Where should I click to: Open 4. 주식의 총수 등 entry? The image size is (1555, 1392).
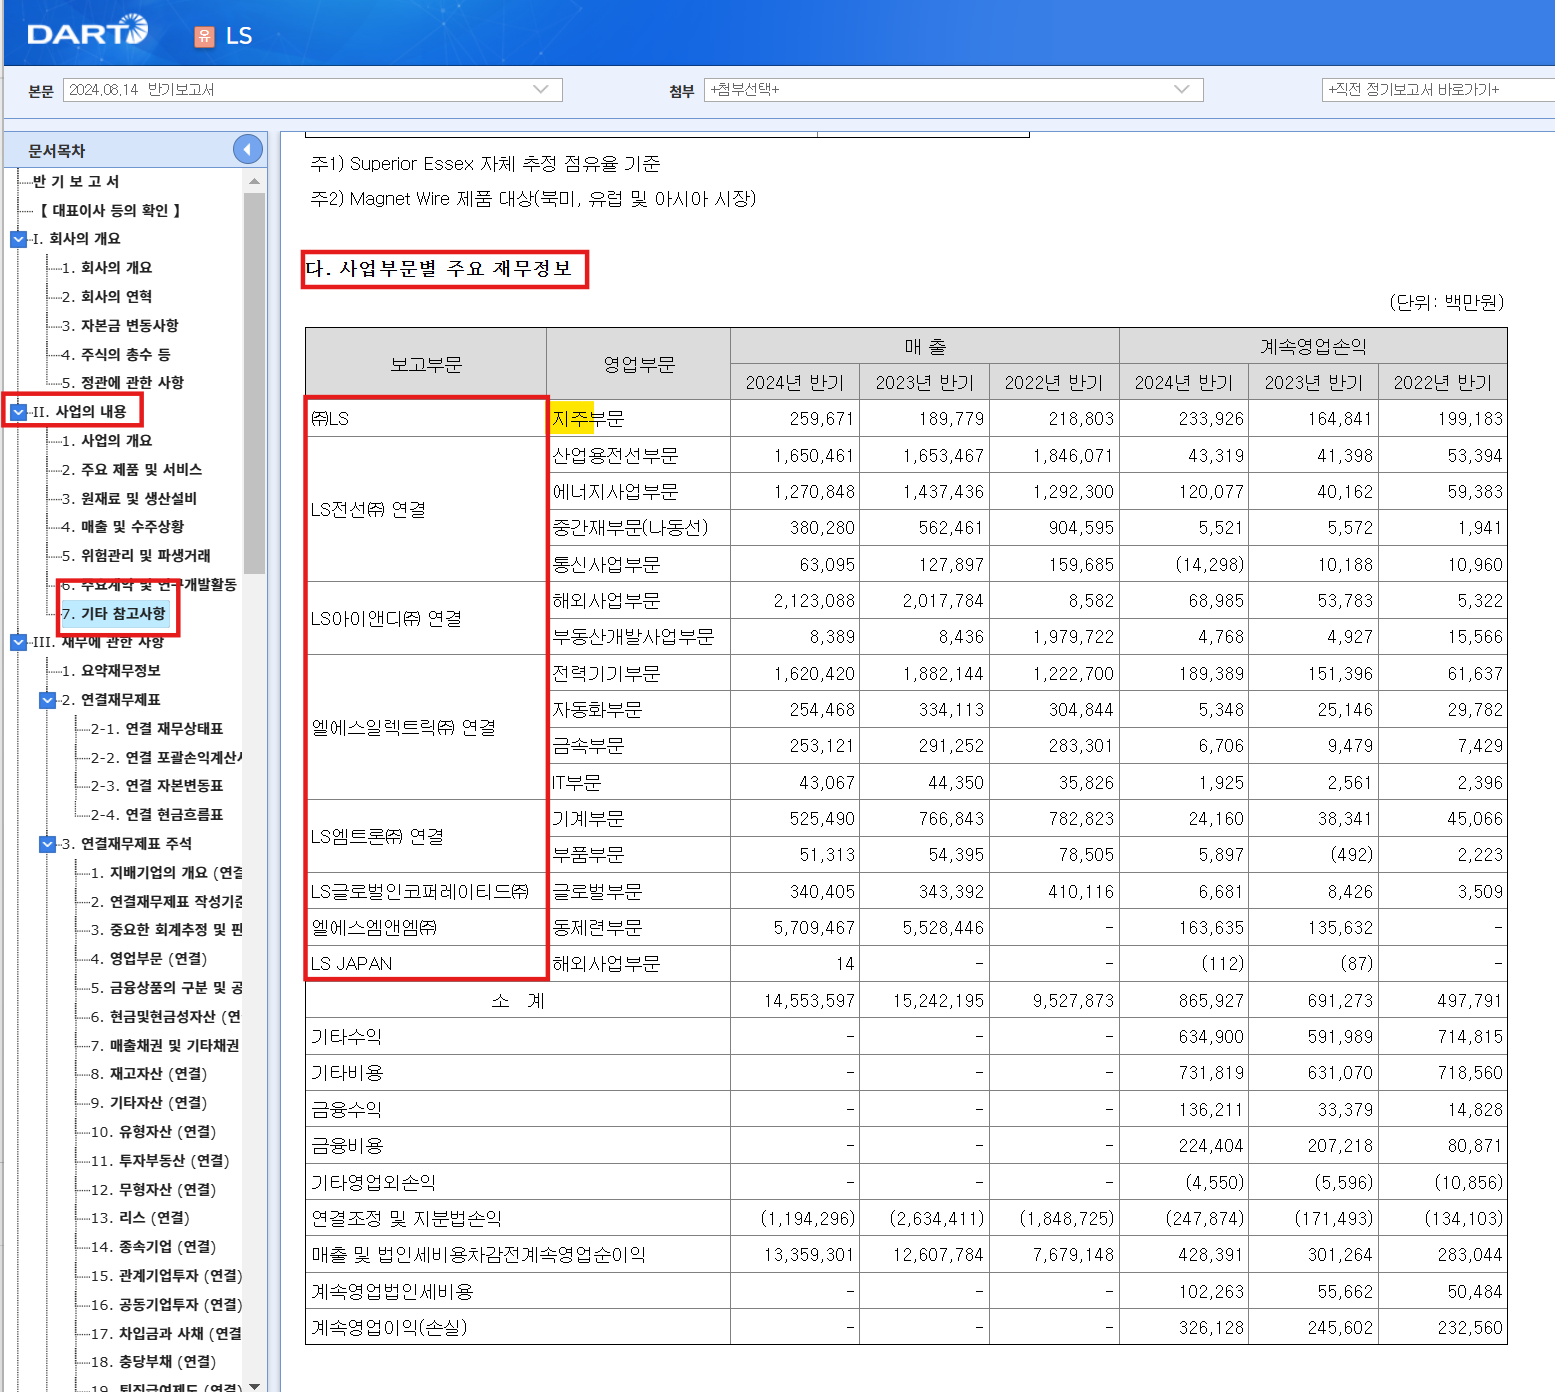[115, 355]
